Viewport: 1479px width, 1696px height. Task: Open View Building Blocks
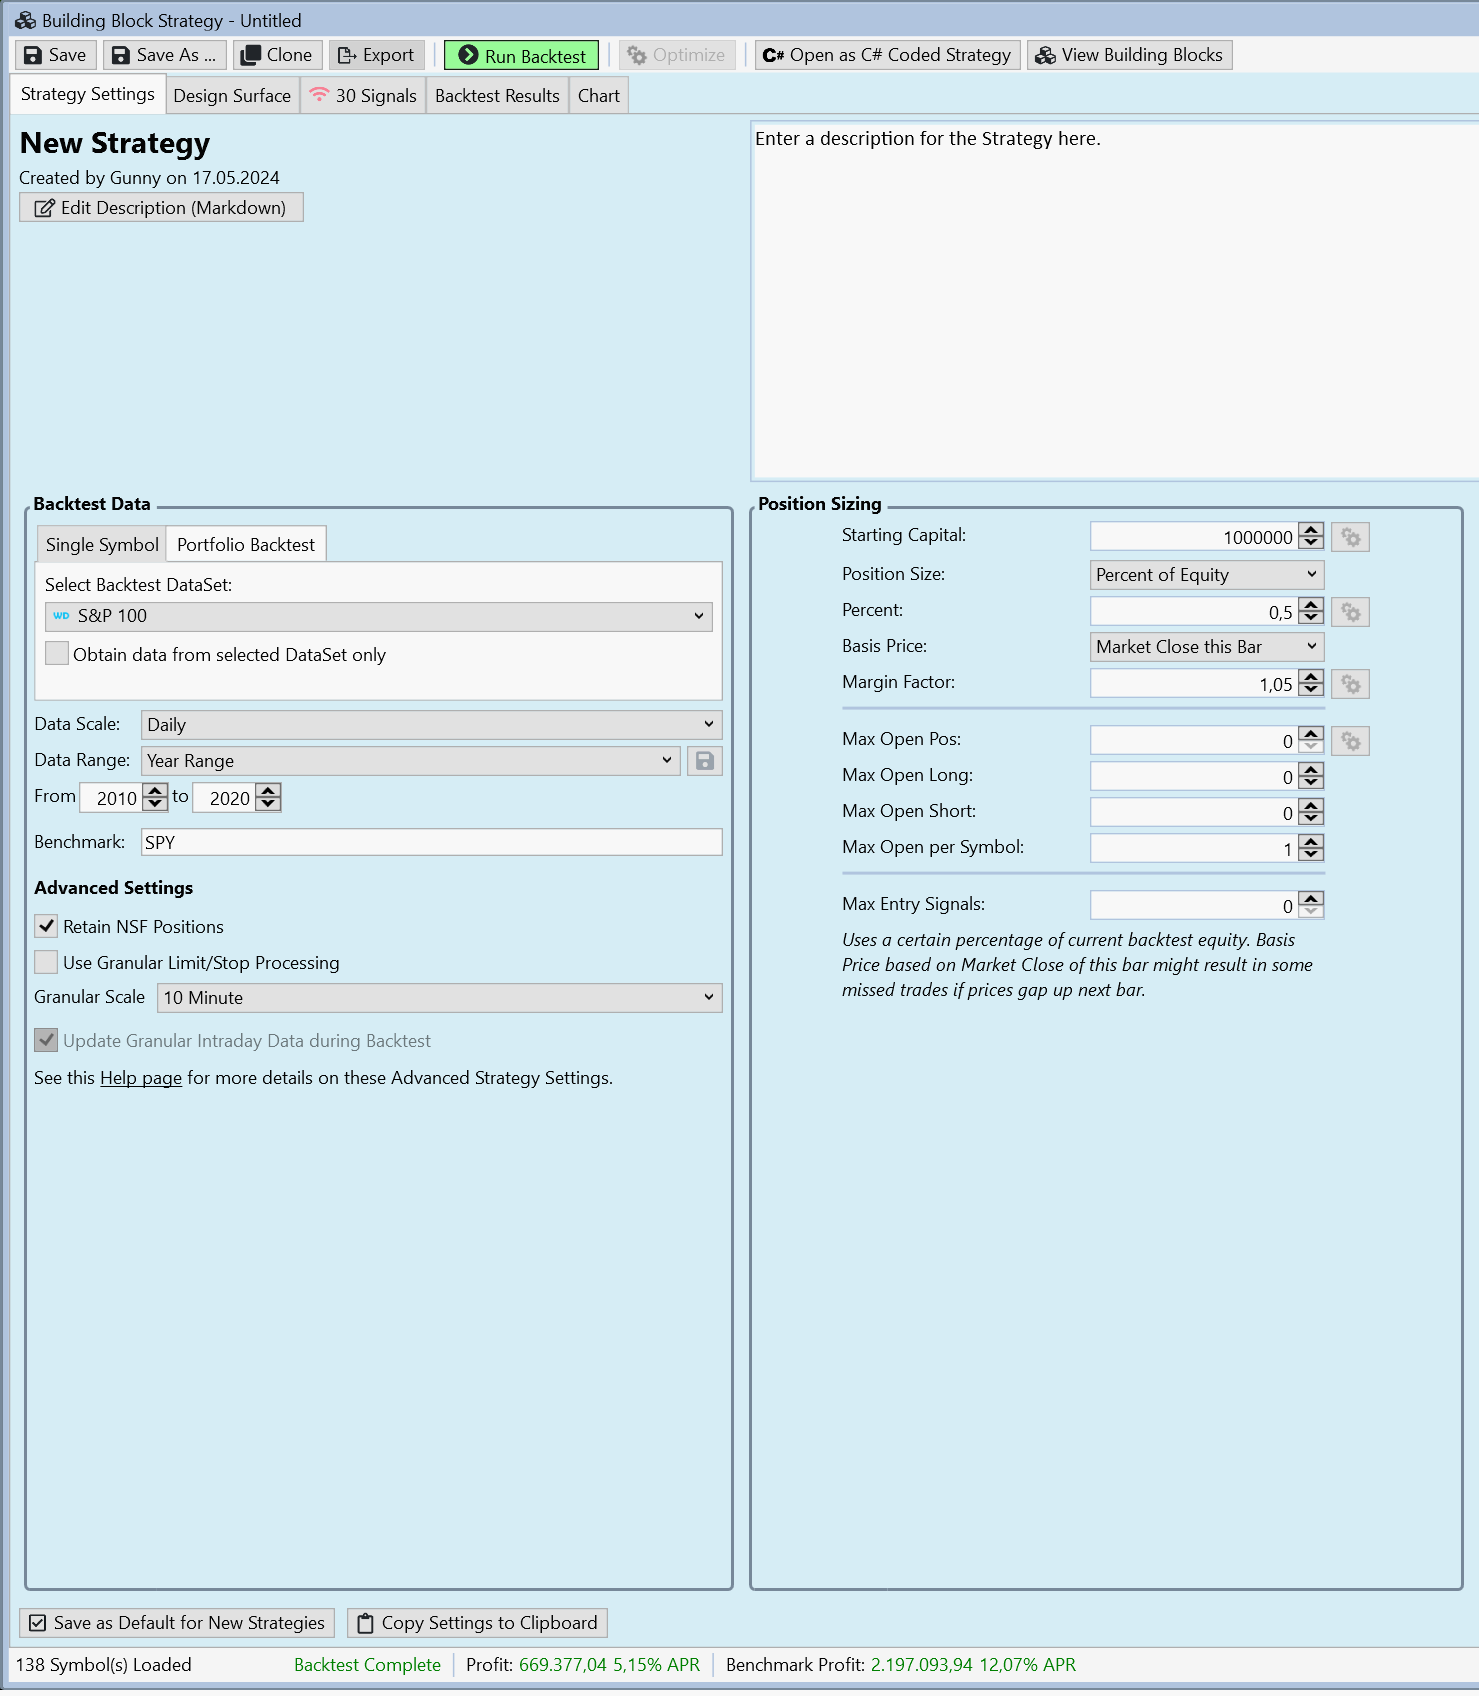tap(1129, 55)
